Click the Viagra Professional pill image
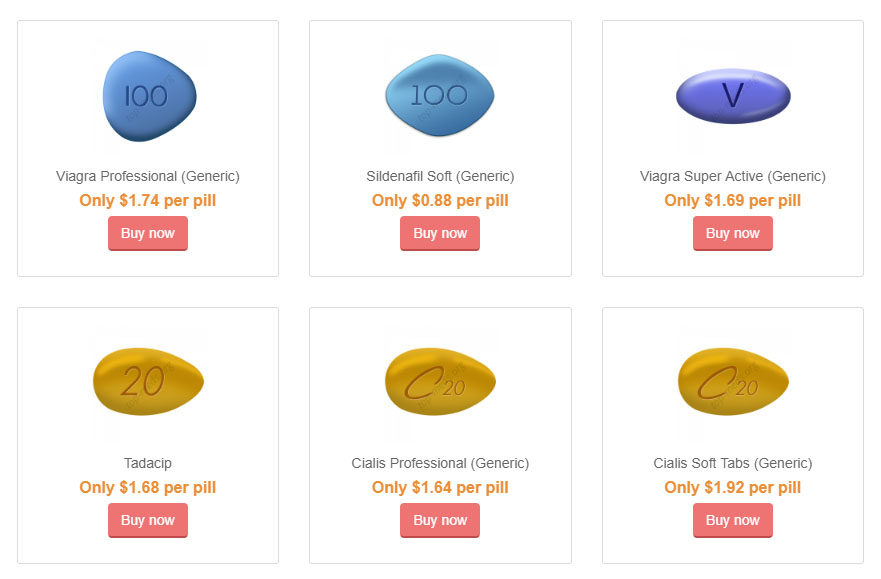The image size is (881, 579). click(149, 96)
